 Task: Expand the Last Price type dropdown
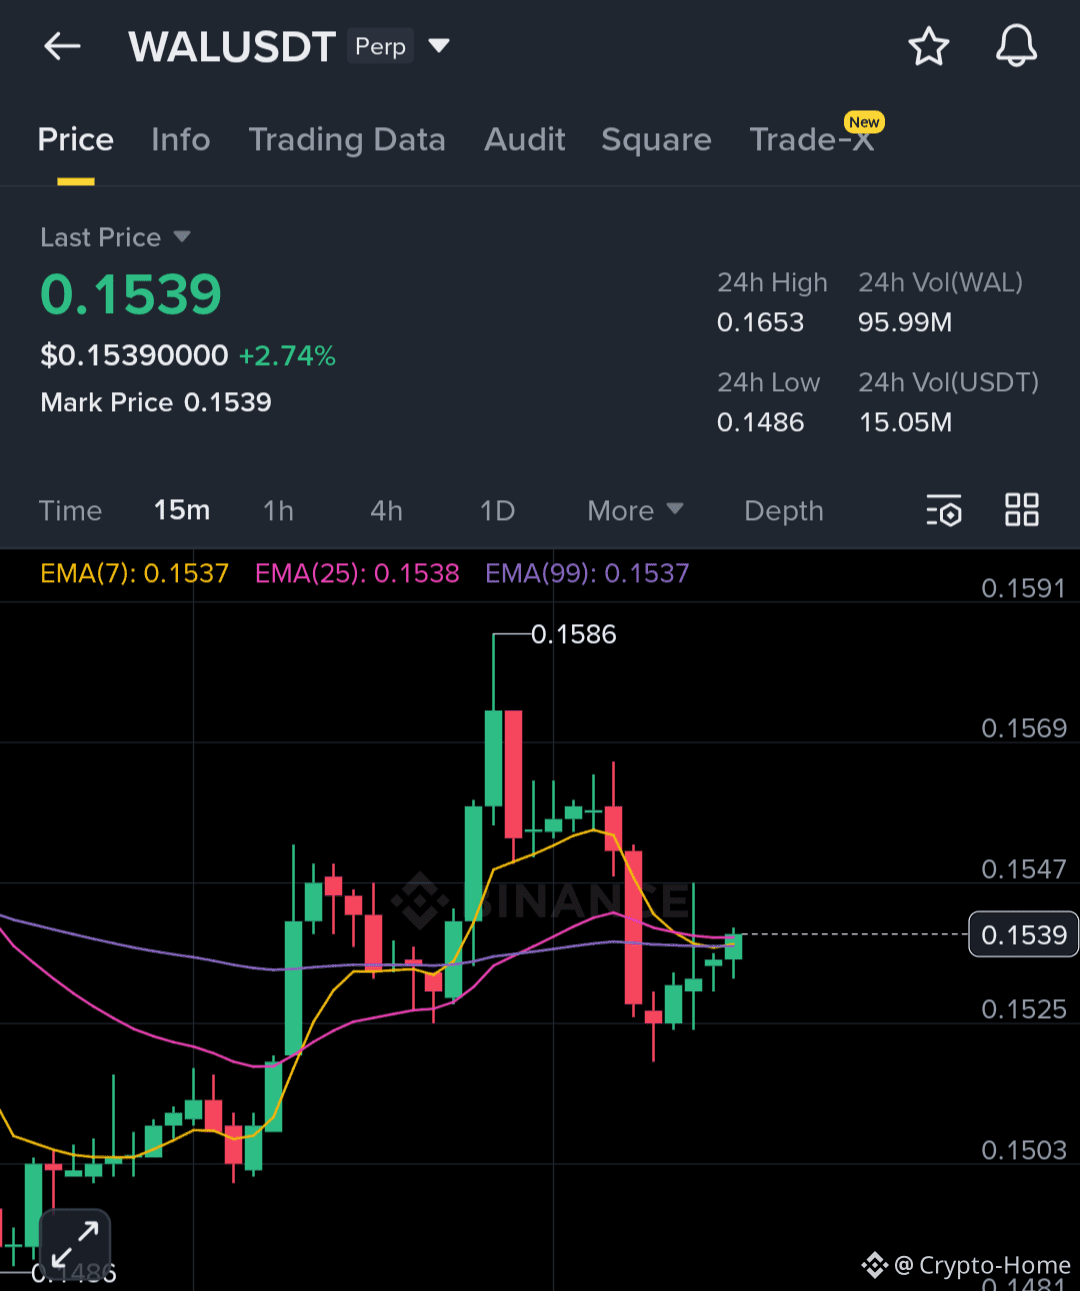coord(182,237)
